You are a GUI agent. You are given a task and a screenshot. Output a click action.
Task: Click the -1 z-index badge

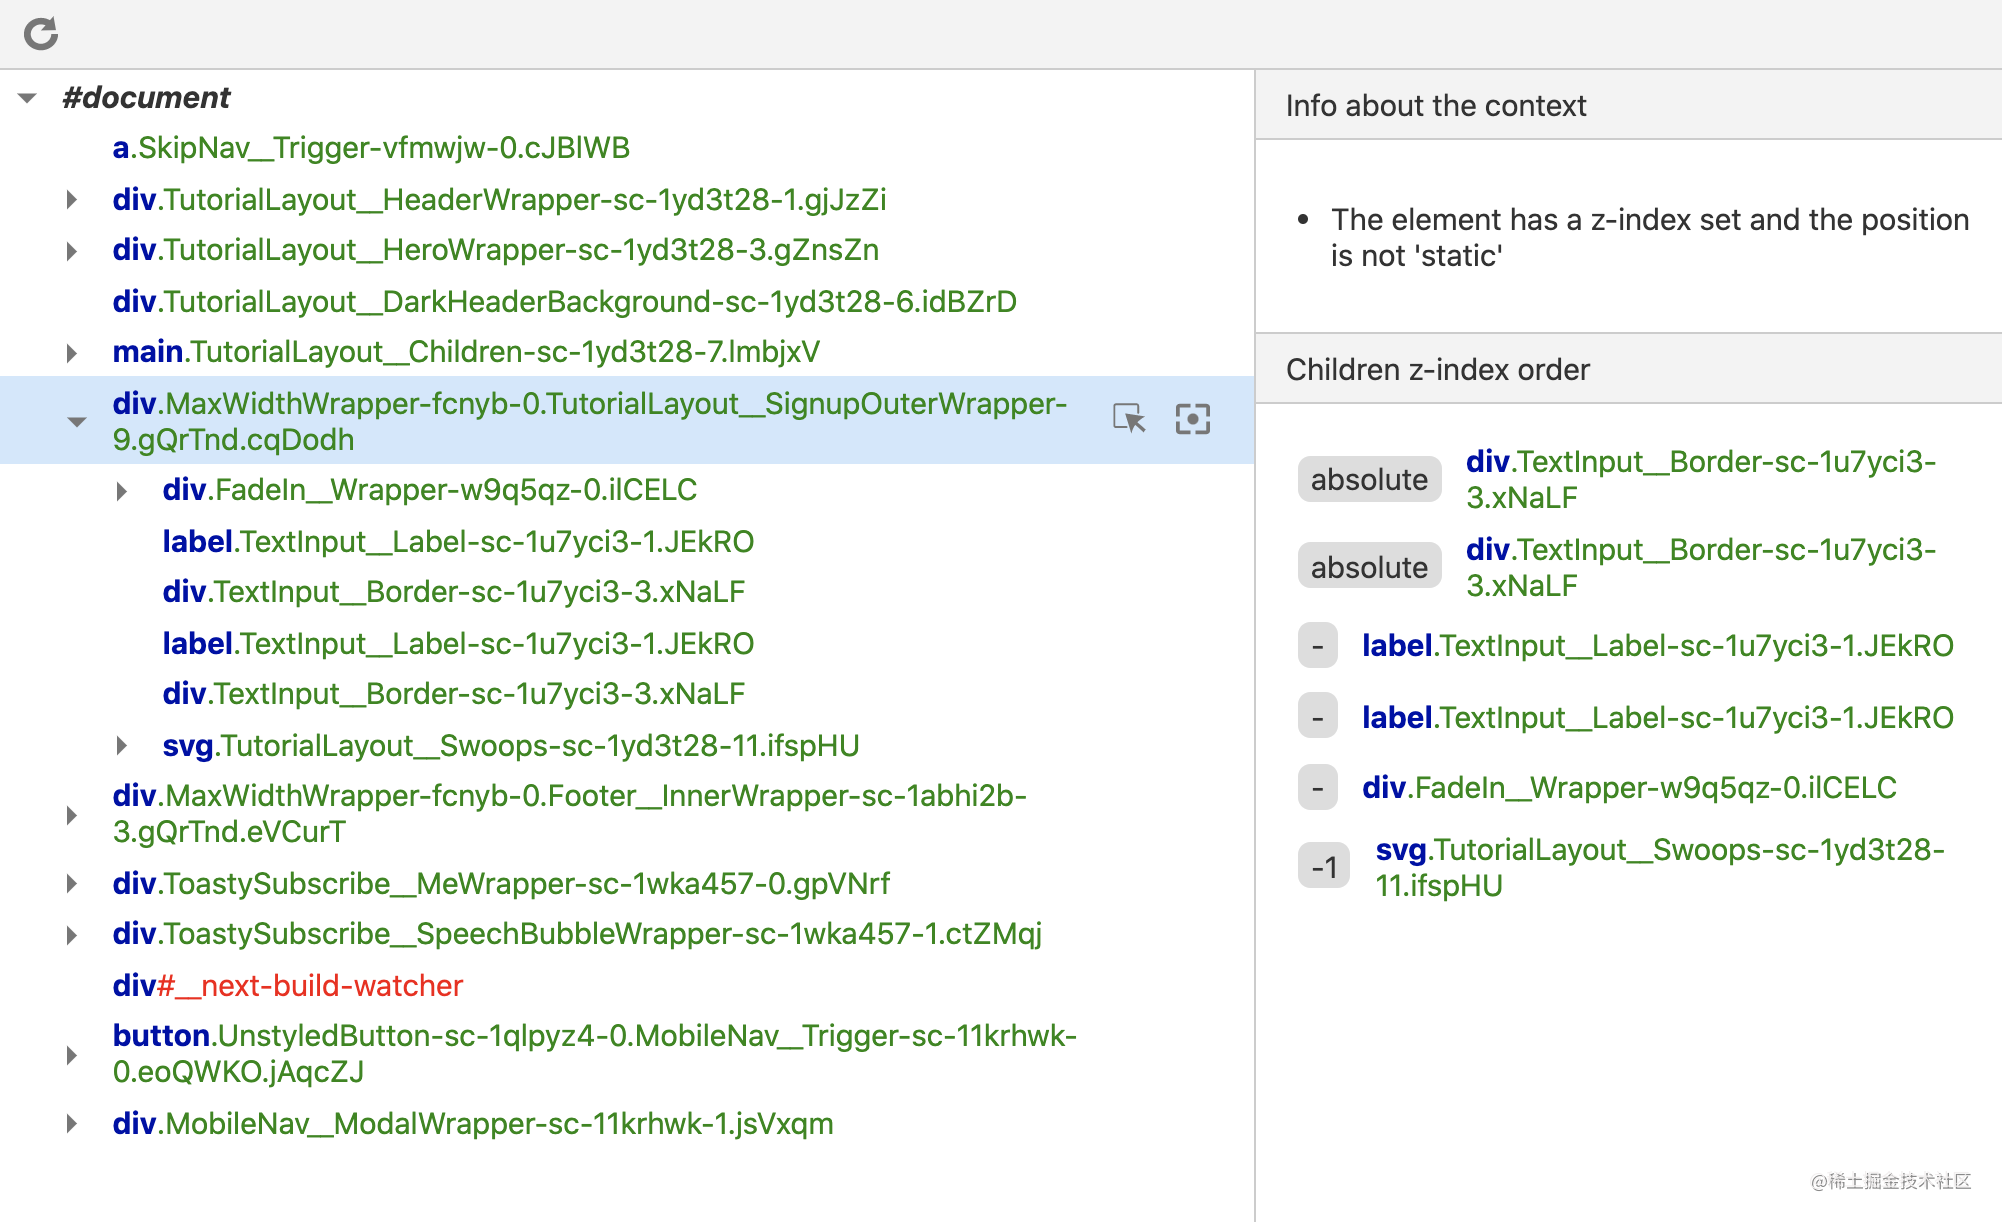pos(1324,867)
